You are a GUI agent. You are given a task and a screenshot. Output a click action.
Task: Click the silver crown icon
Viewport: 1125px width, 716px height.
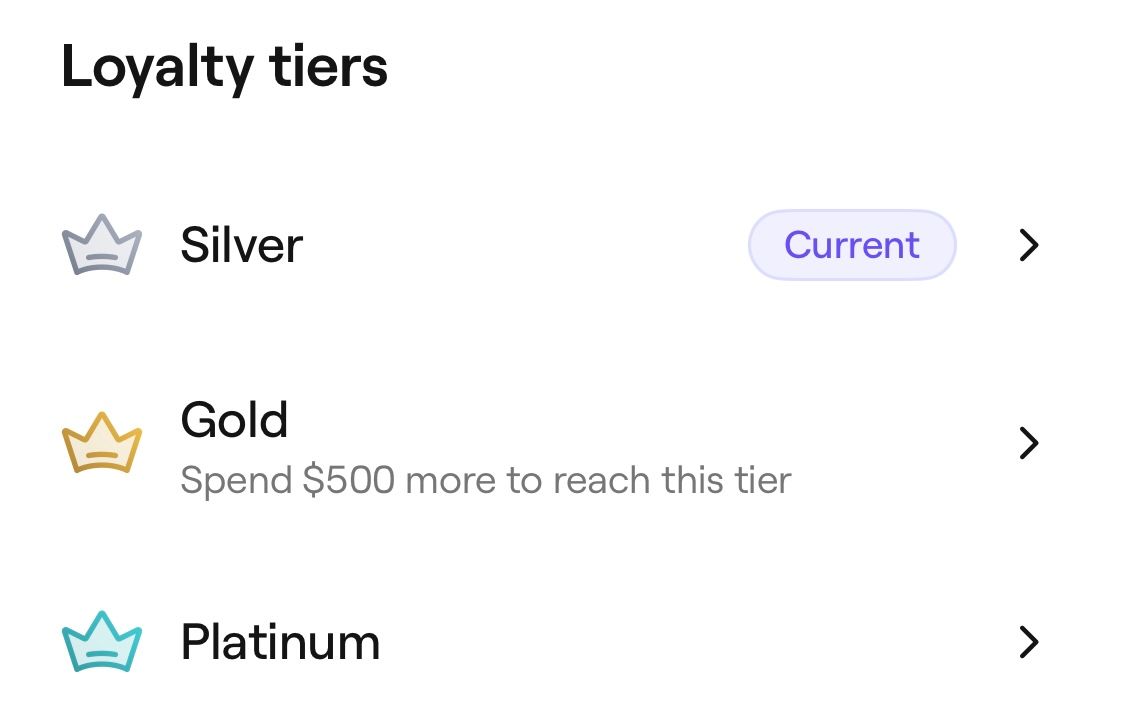pos(101,245)
